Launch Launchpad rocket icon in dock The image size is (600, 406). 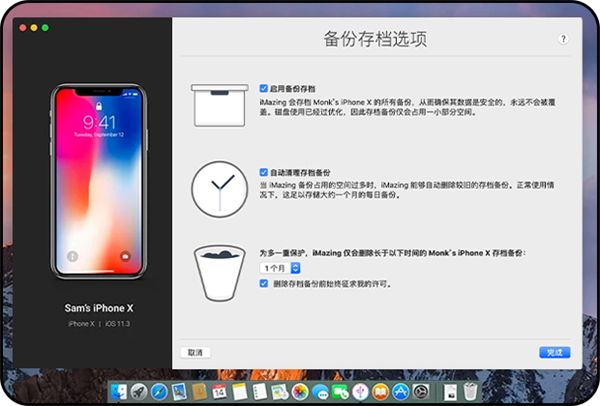pos(139,392)
